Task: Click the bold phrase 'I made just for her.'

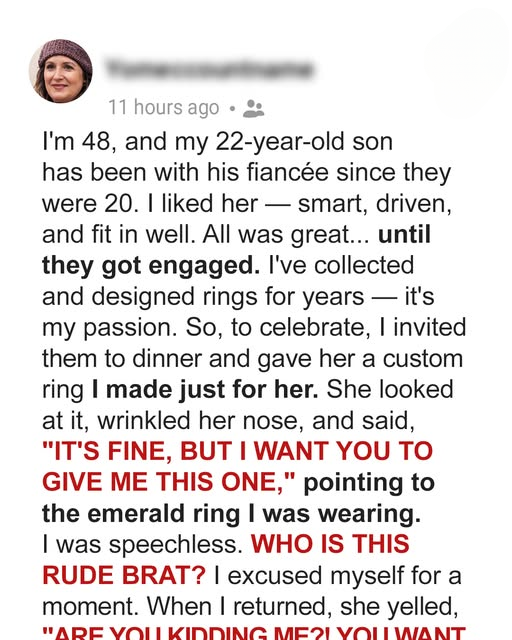Action: pos(205,389)
